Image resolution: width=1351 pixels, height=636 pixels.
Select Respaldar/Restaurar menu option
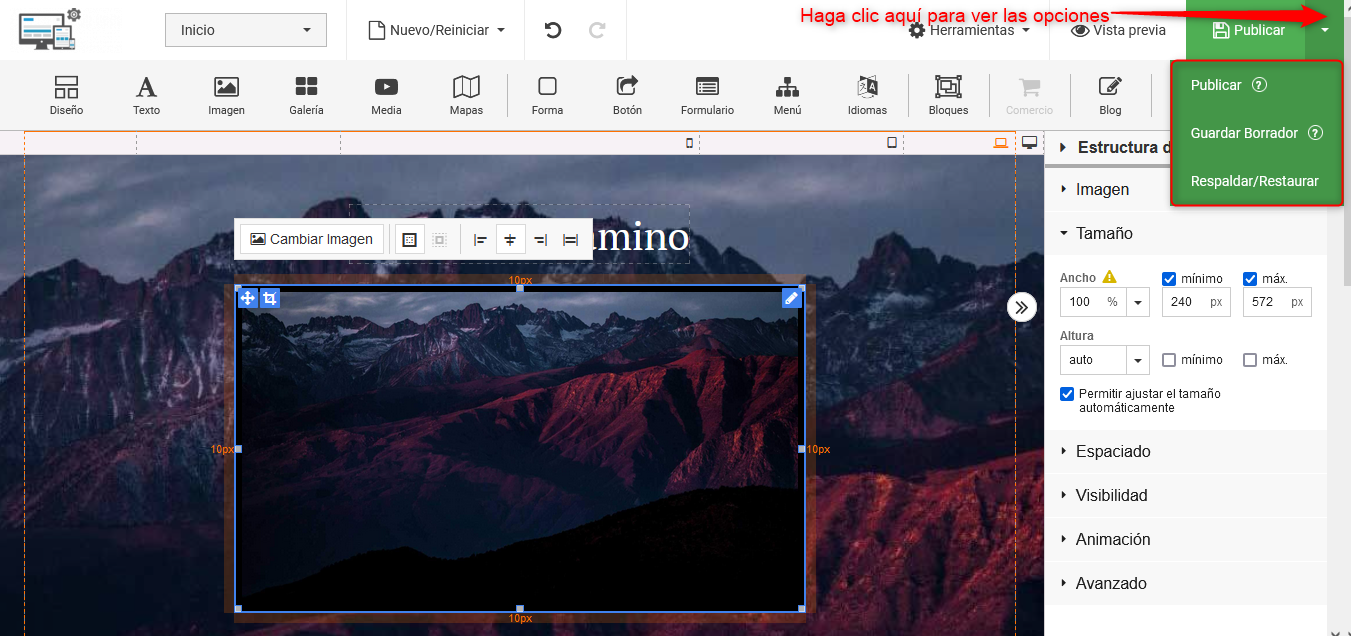(1254, 181)
